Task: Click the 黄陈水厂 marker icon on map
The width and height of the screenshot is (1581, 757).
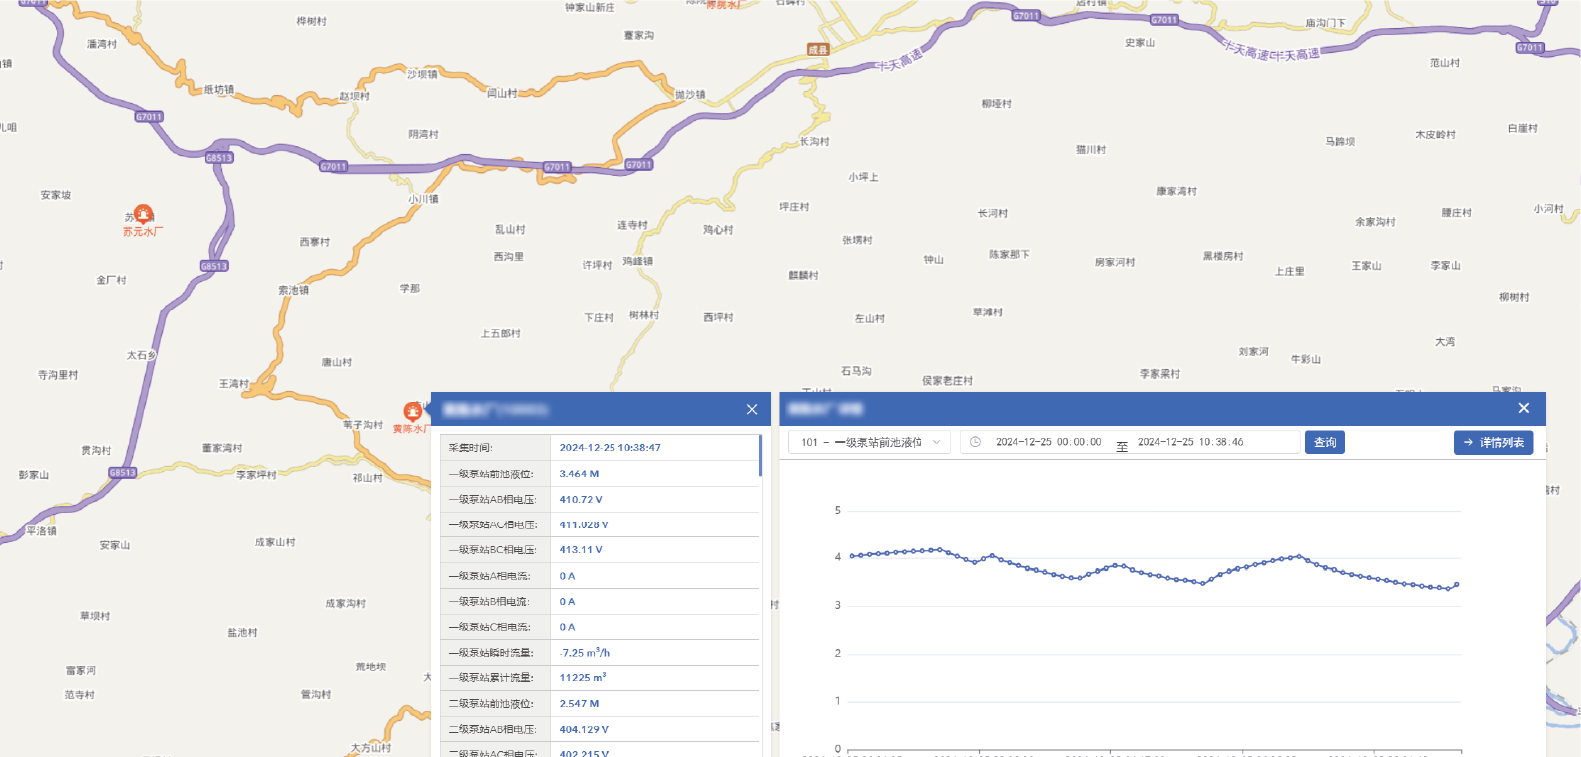Action: pos(412,411)
